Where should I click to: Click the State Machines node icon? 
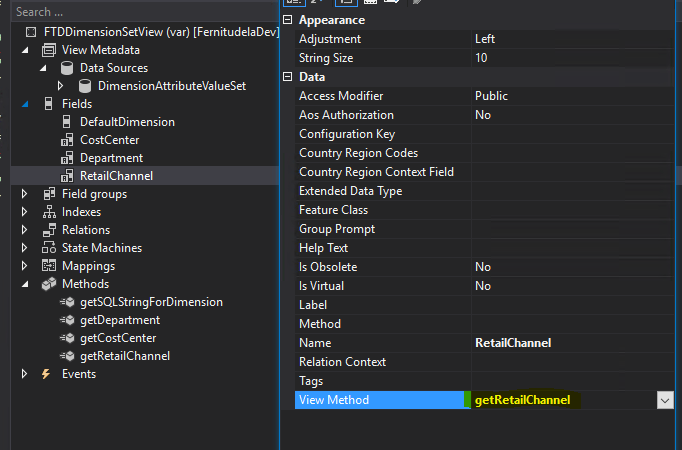click(x=48, y=248)
